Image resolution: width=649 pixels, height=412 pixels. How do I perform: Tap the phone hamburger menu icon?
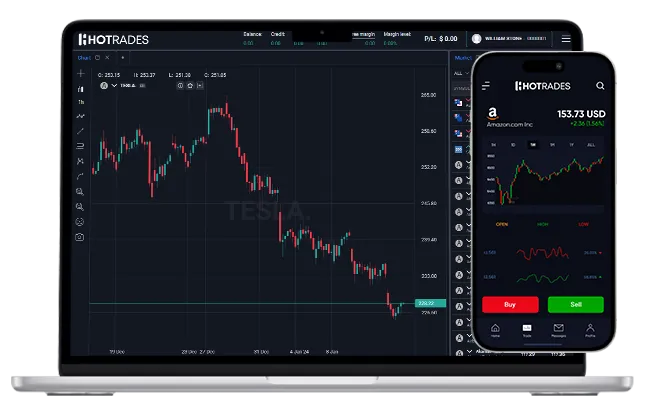coord(488,87)
